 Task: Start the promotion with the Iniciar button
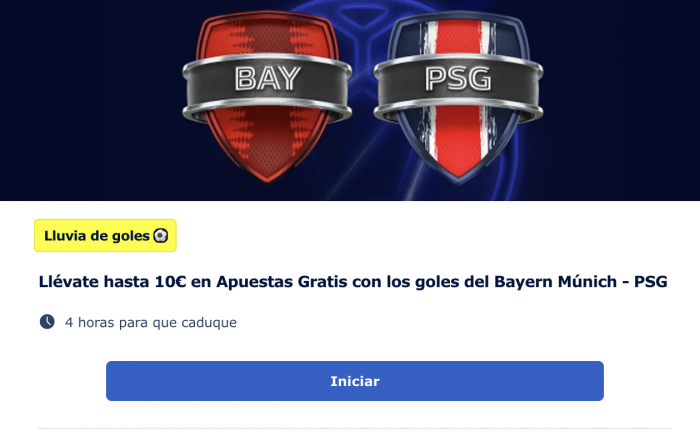[355, 381]
